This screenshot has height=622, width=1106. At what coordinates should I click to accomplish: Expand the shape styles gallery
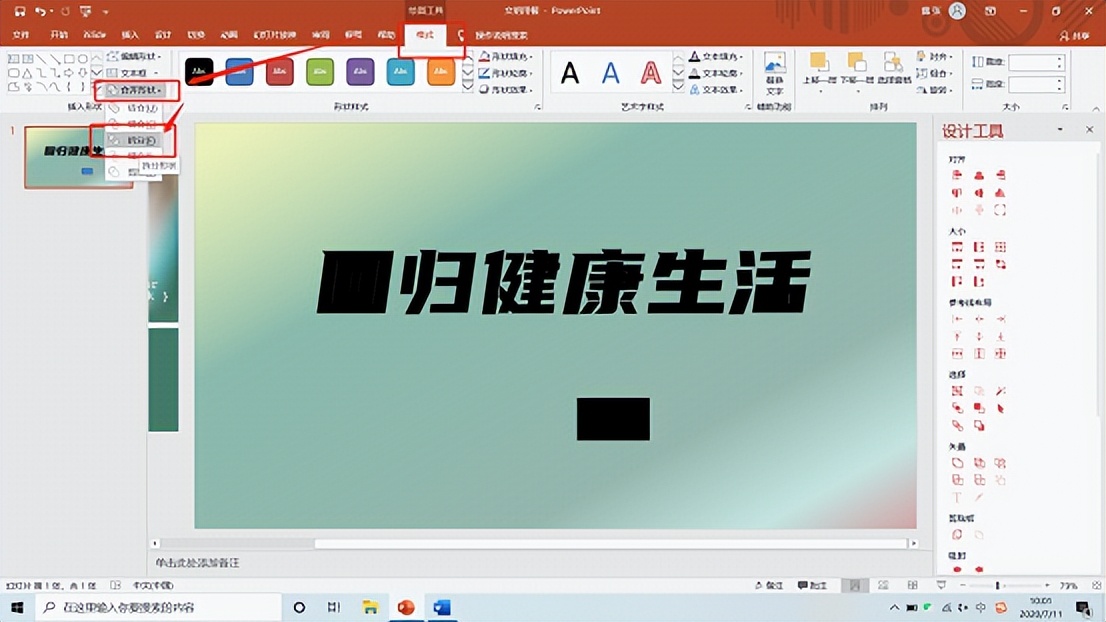pyautogui.click(x=468, y=87)
